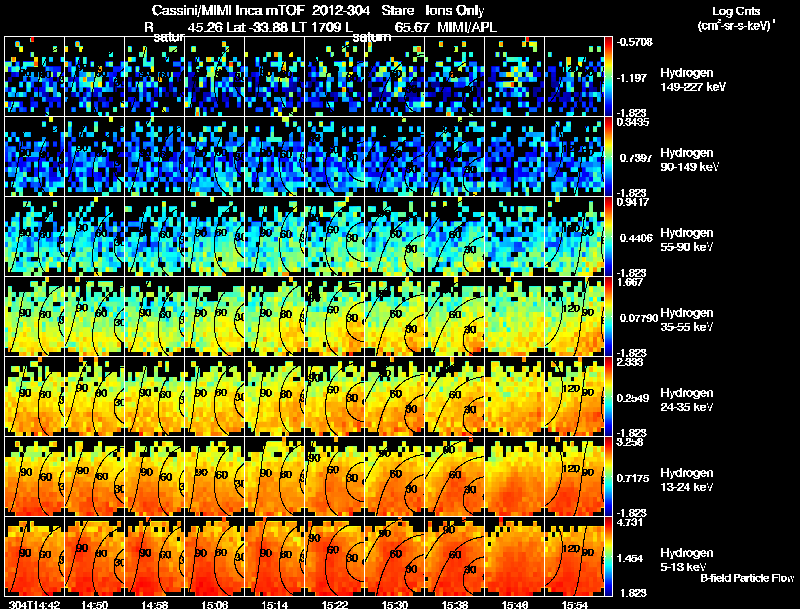Click the 4.731 maximum scale value
The image size is (800, 609).
pyautogui.click(x=629, y=522)
